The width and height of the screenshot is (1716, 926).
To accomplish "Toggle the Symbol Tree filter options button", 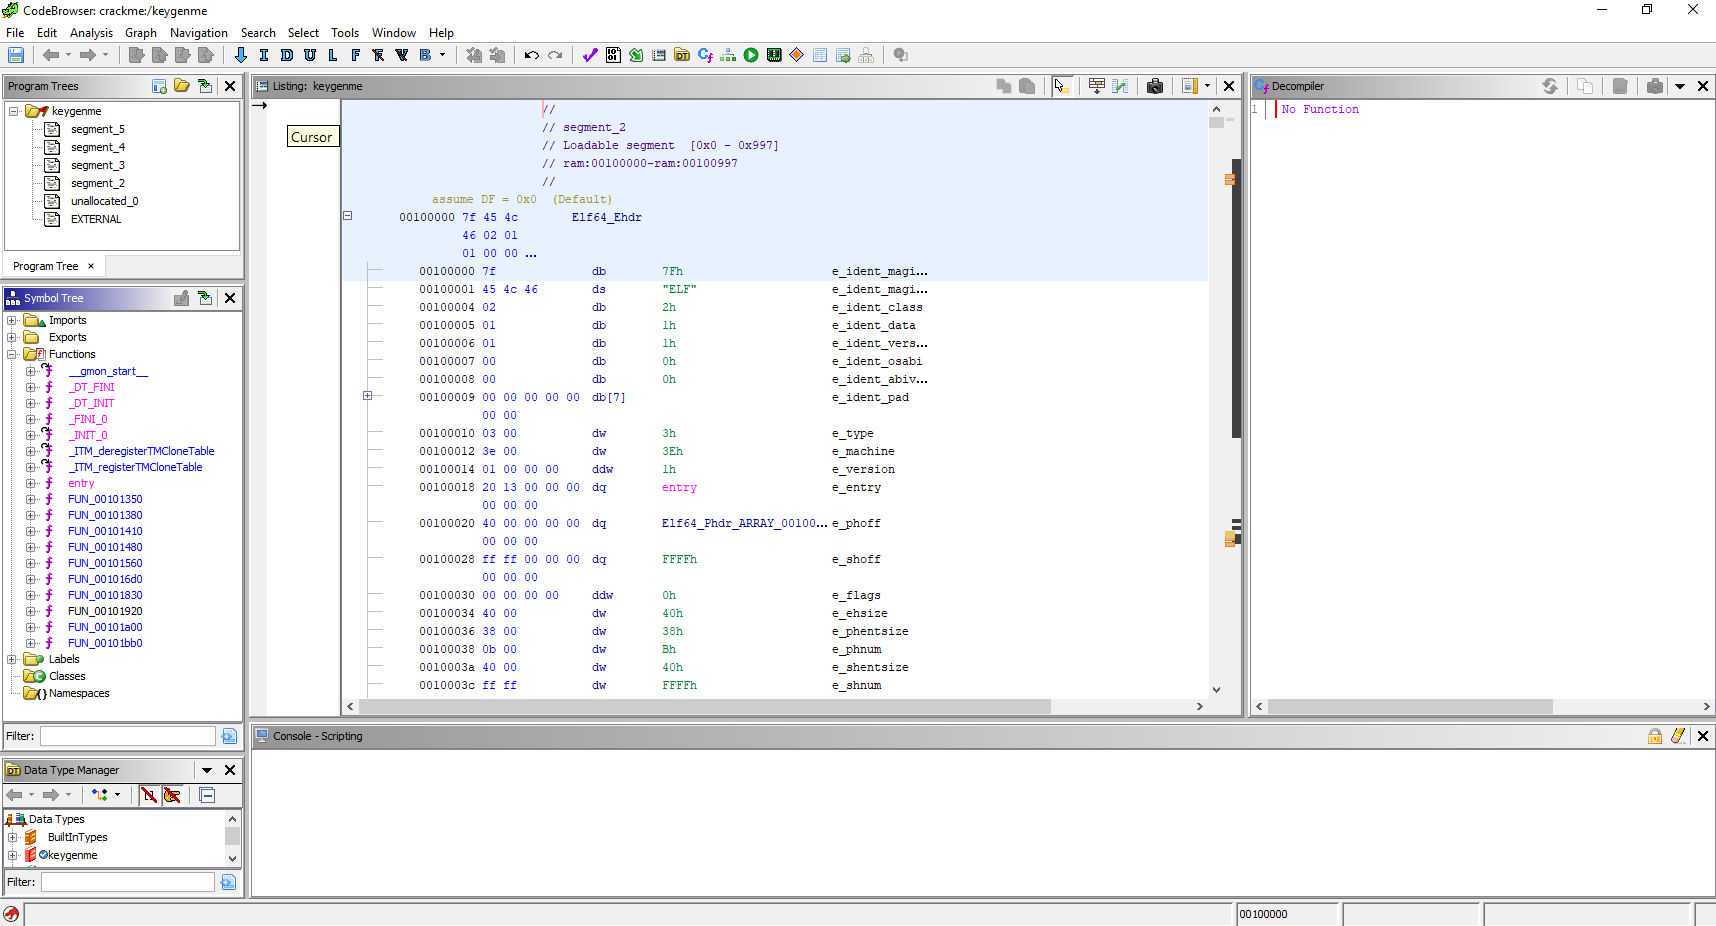I will pos(229,736).
